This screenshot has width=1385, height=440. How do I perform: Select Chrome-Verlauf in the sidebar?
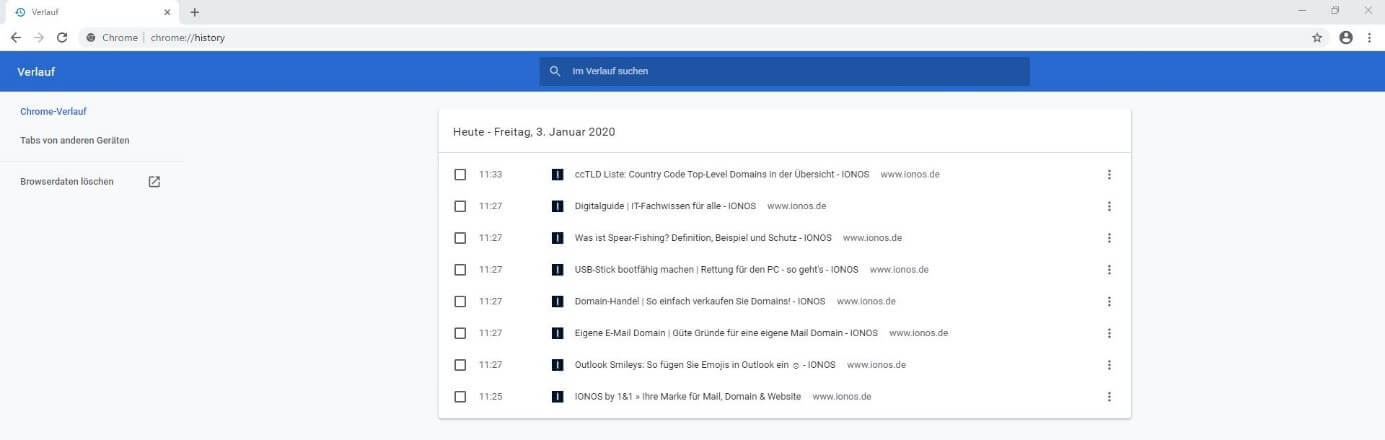52,111
